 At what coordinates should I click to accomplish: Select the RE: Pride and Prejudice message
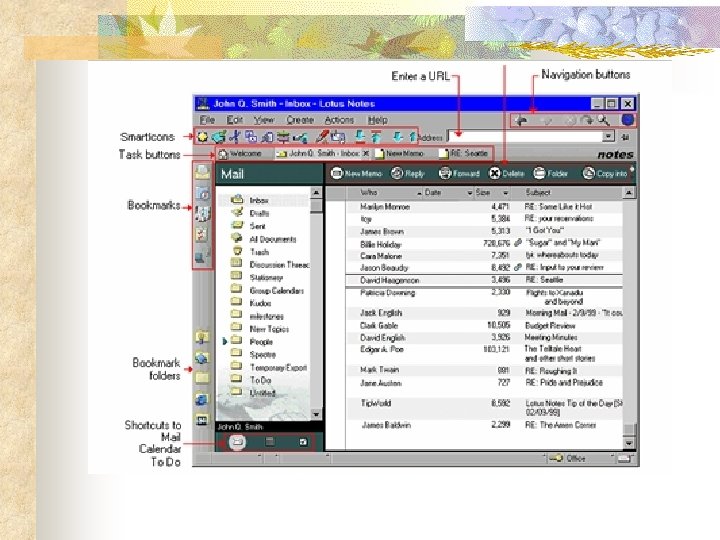[484, 383]
